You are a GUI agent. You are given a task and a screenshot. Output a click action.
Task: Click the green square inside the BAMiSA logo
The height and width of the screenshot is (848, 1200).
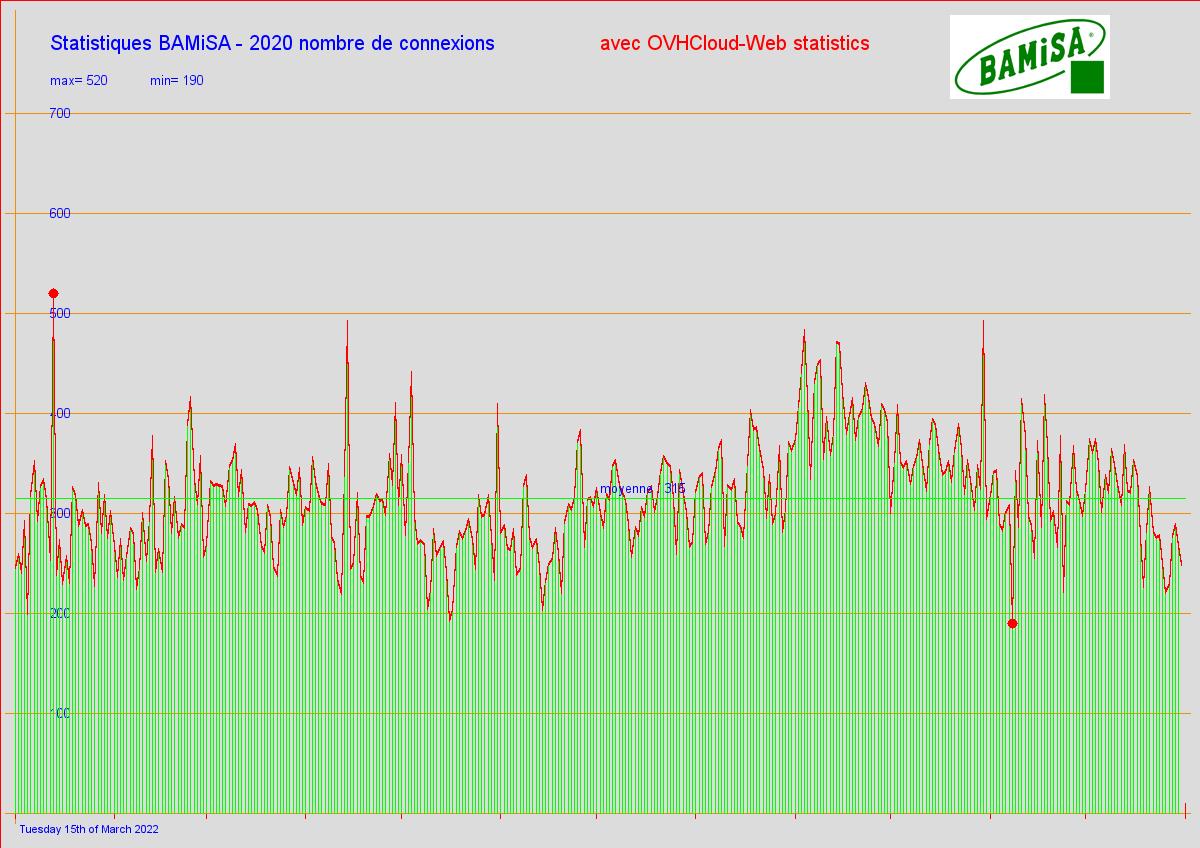[1087, 78]
